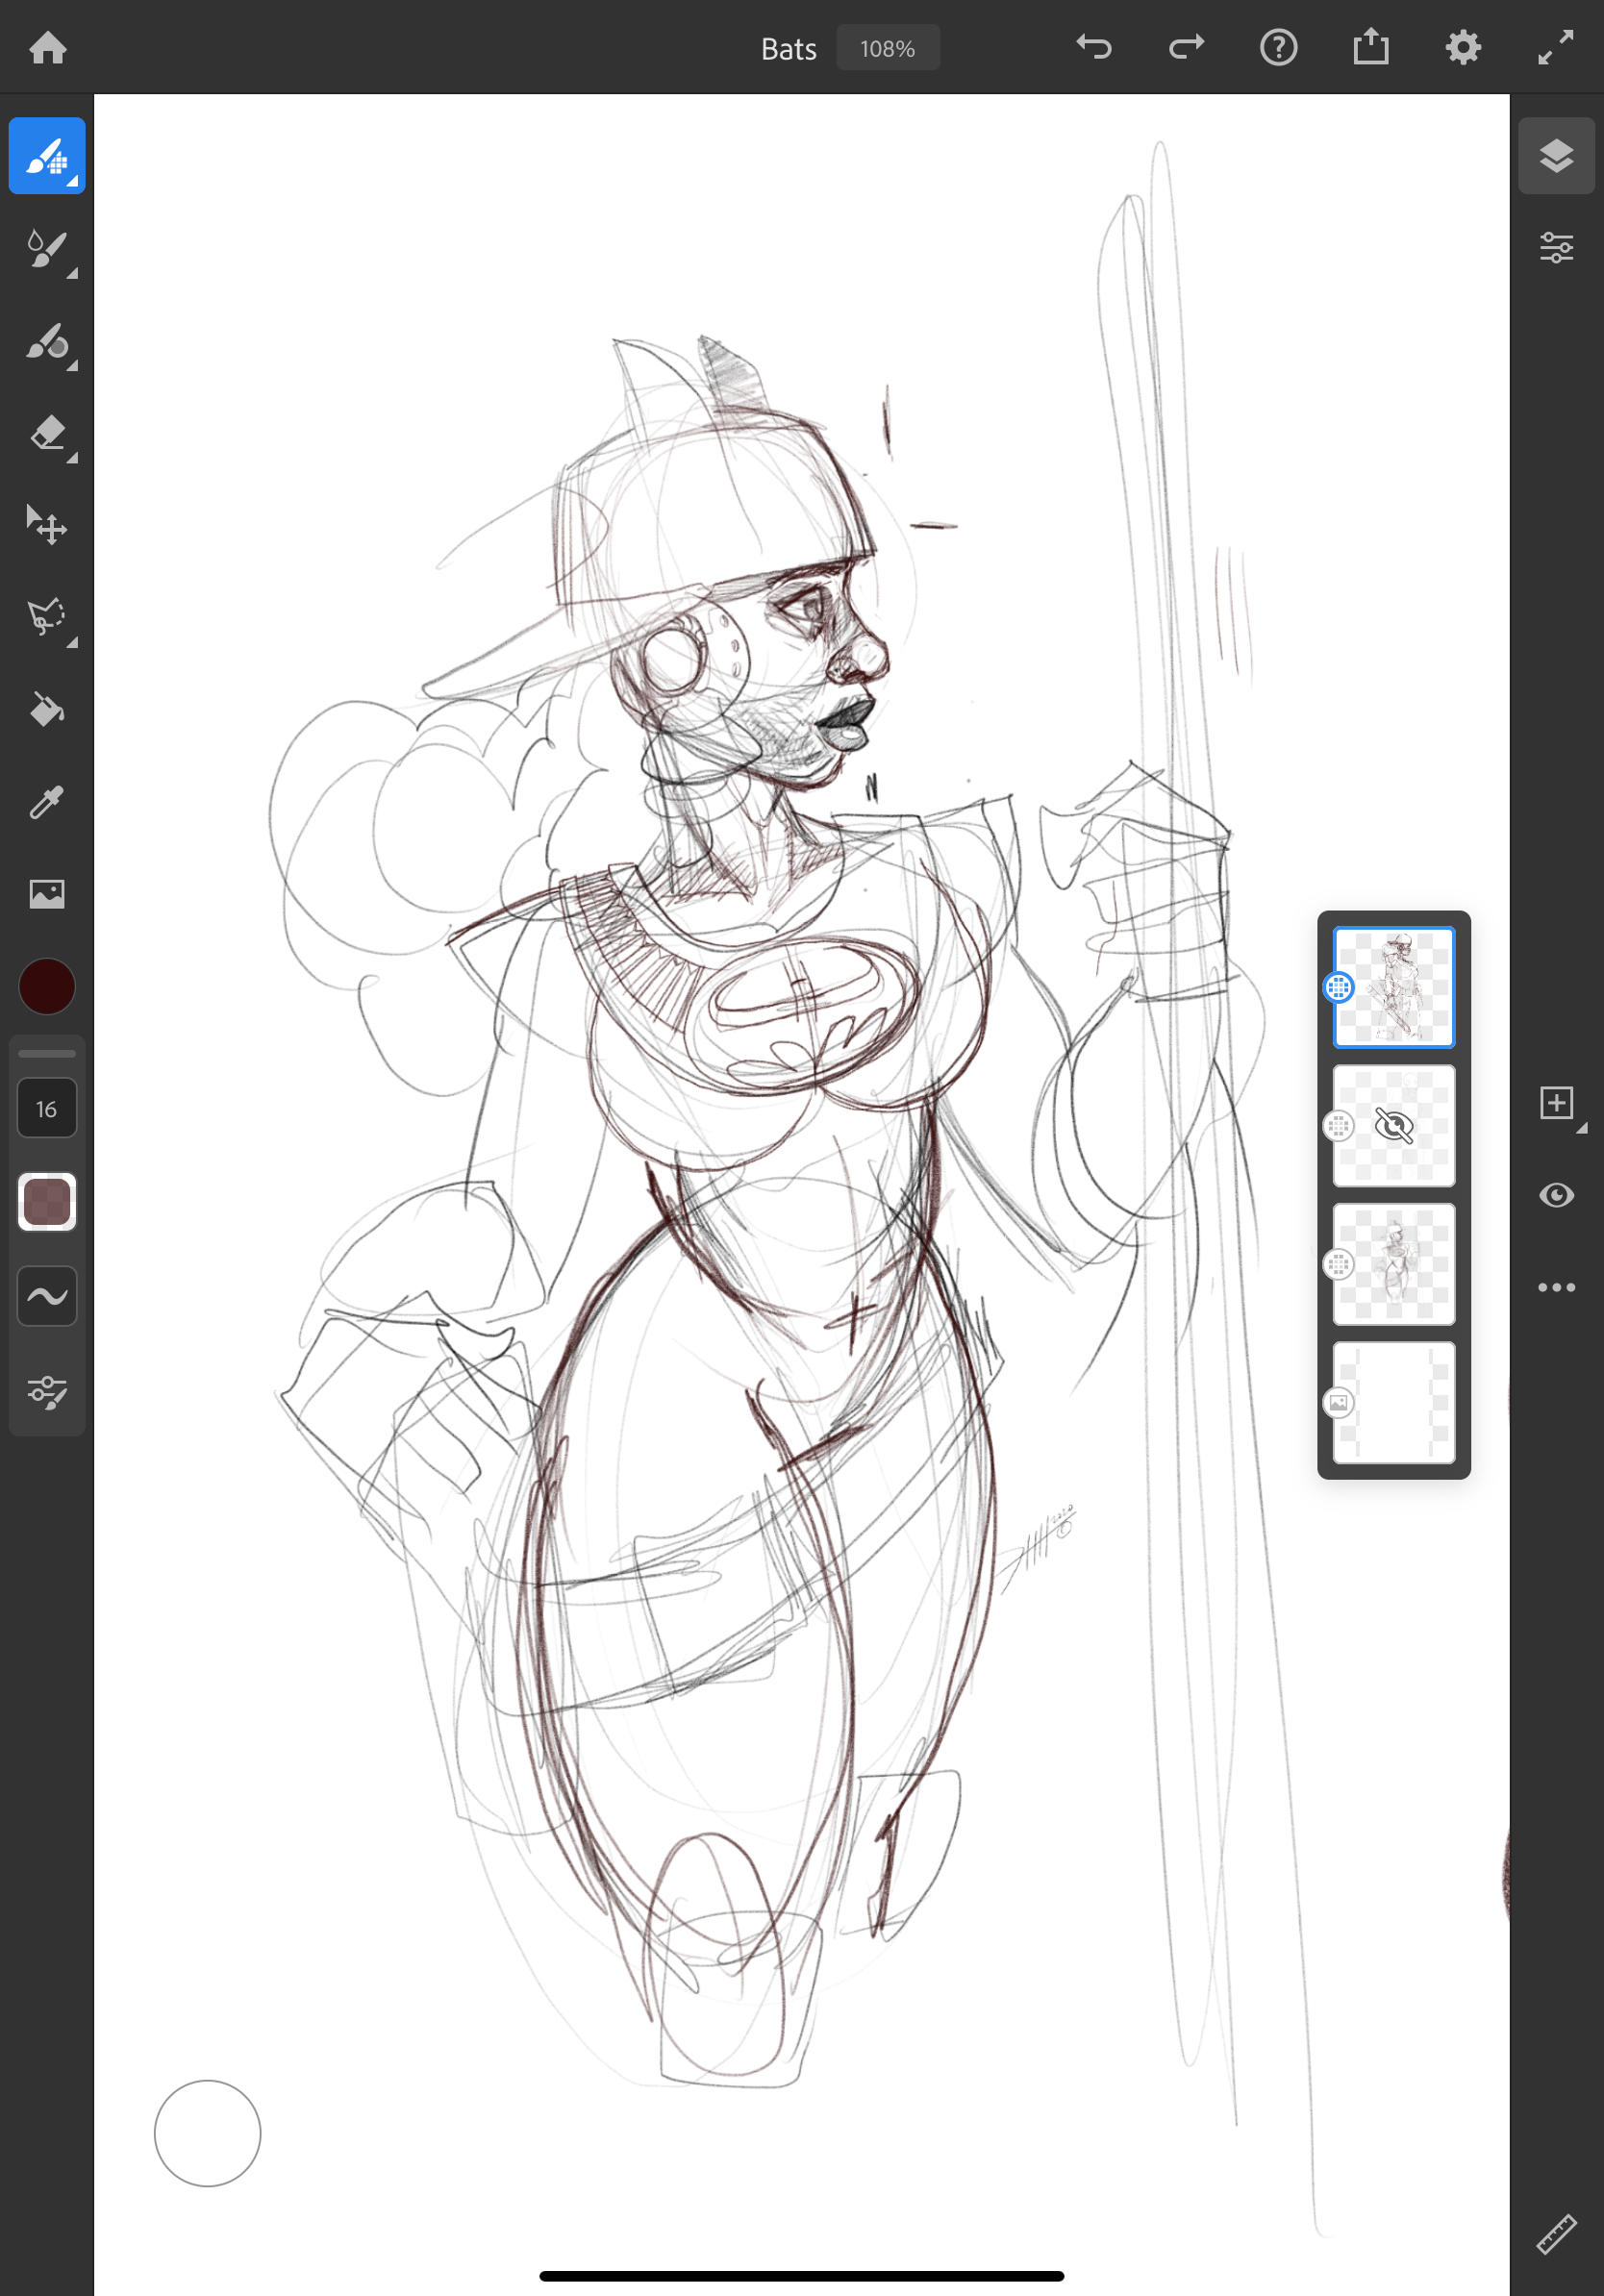1604x2296 pixels.
Task: Toggle the Layers panel
Action: click(x=1557, y=156)
